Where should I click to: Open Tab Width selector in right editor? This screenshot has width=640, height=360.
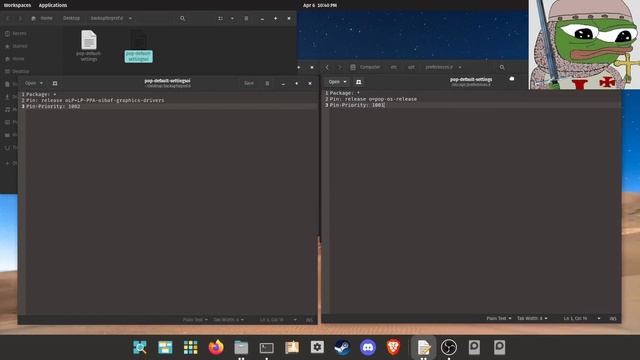click(532, 318)
